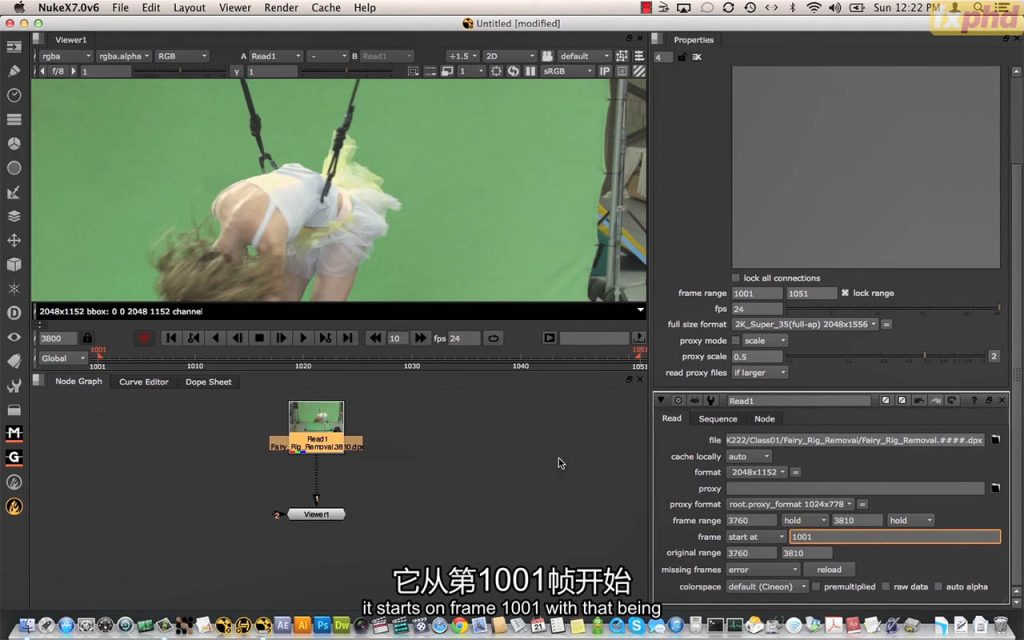Jump to the first frame
The height and width of the screenshot is (640, 1024).
click(x=171, y=338)
